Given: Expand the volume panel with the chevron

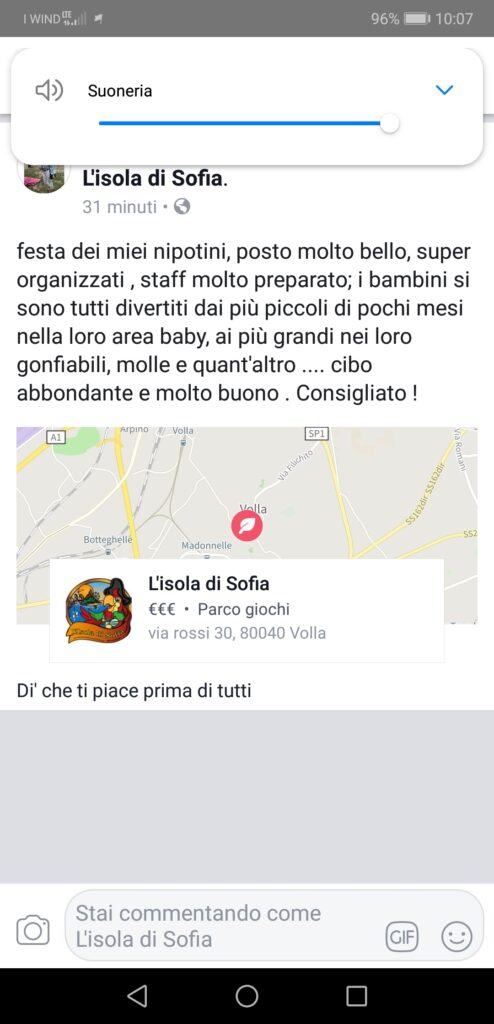Looking at the screenshot, I should 444,90.
